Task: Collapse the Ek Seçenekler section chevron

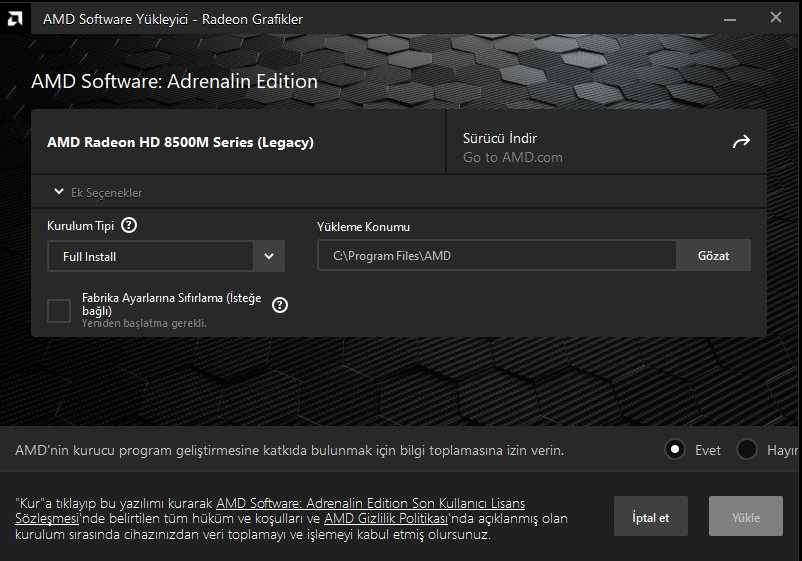Action: click(59, 192)
